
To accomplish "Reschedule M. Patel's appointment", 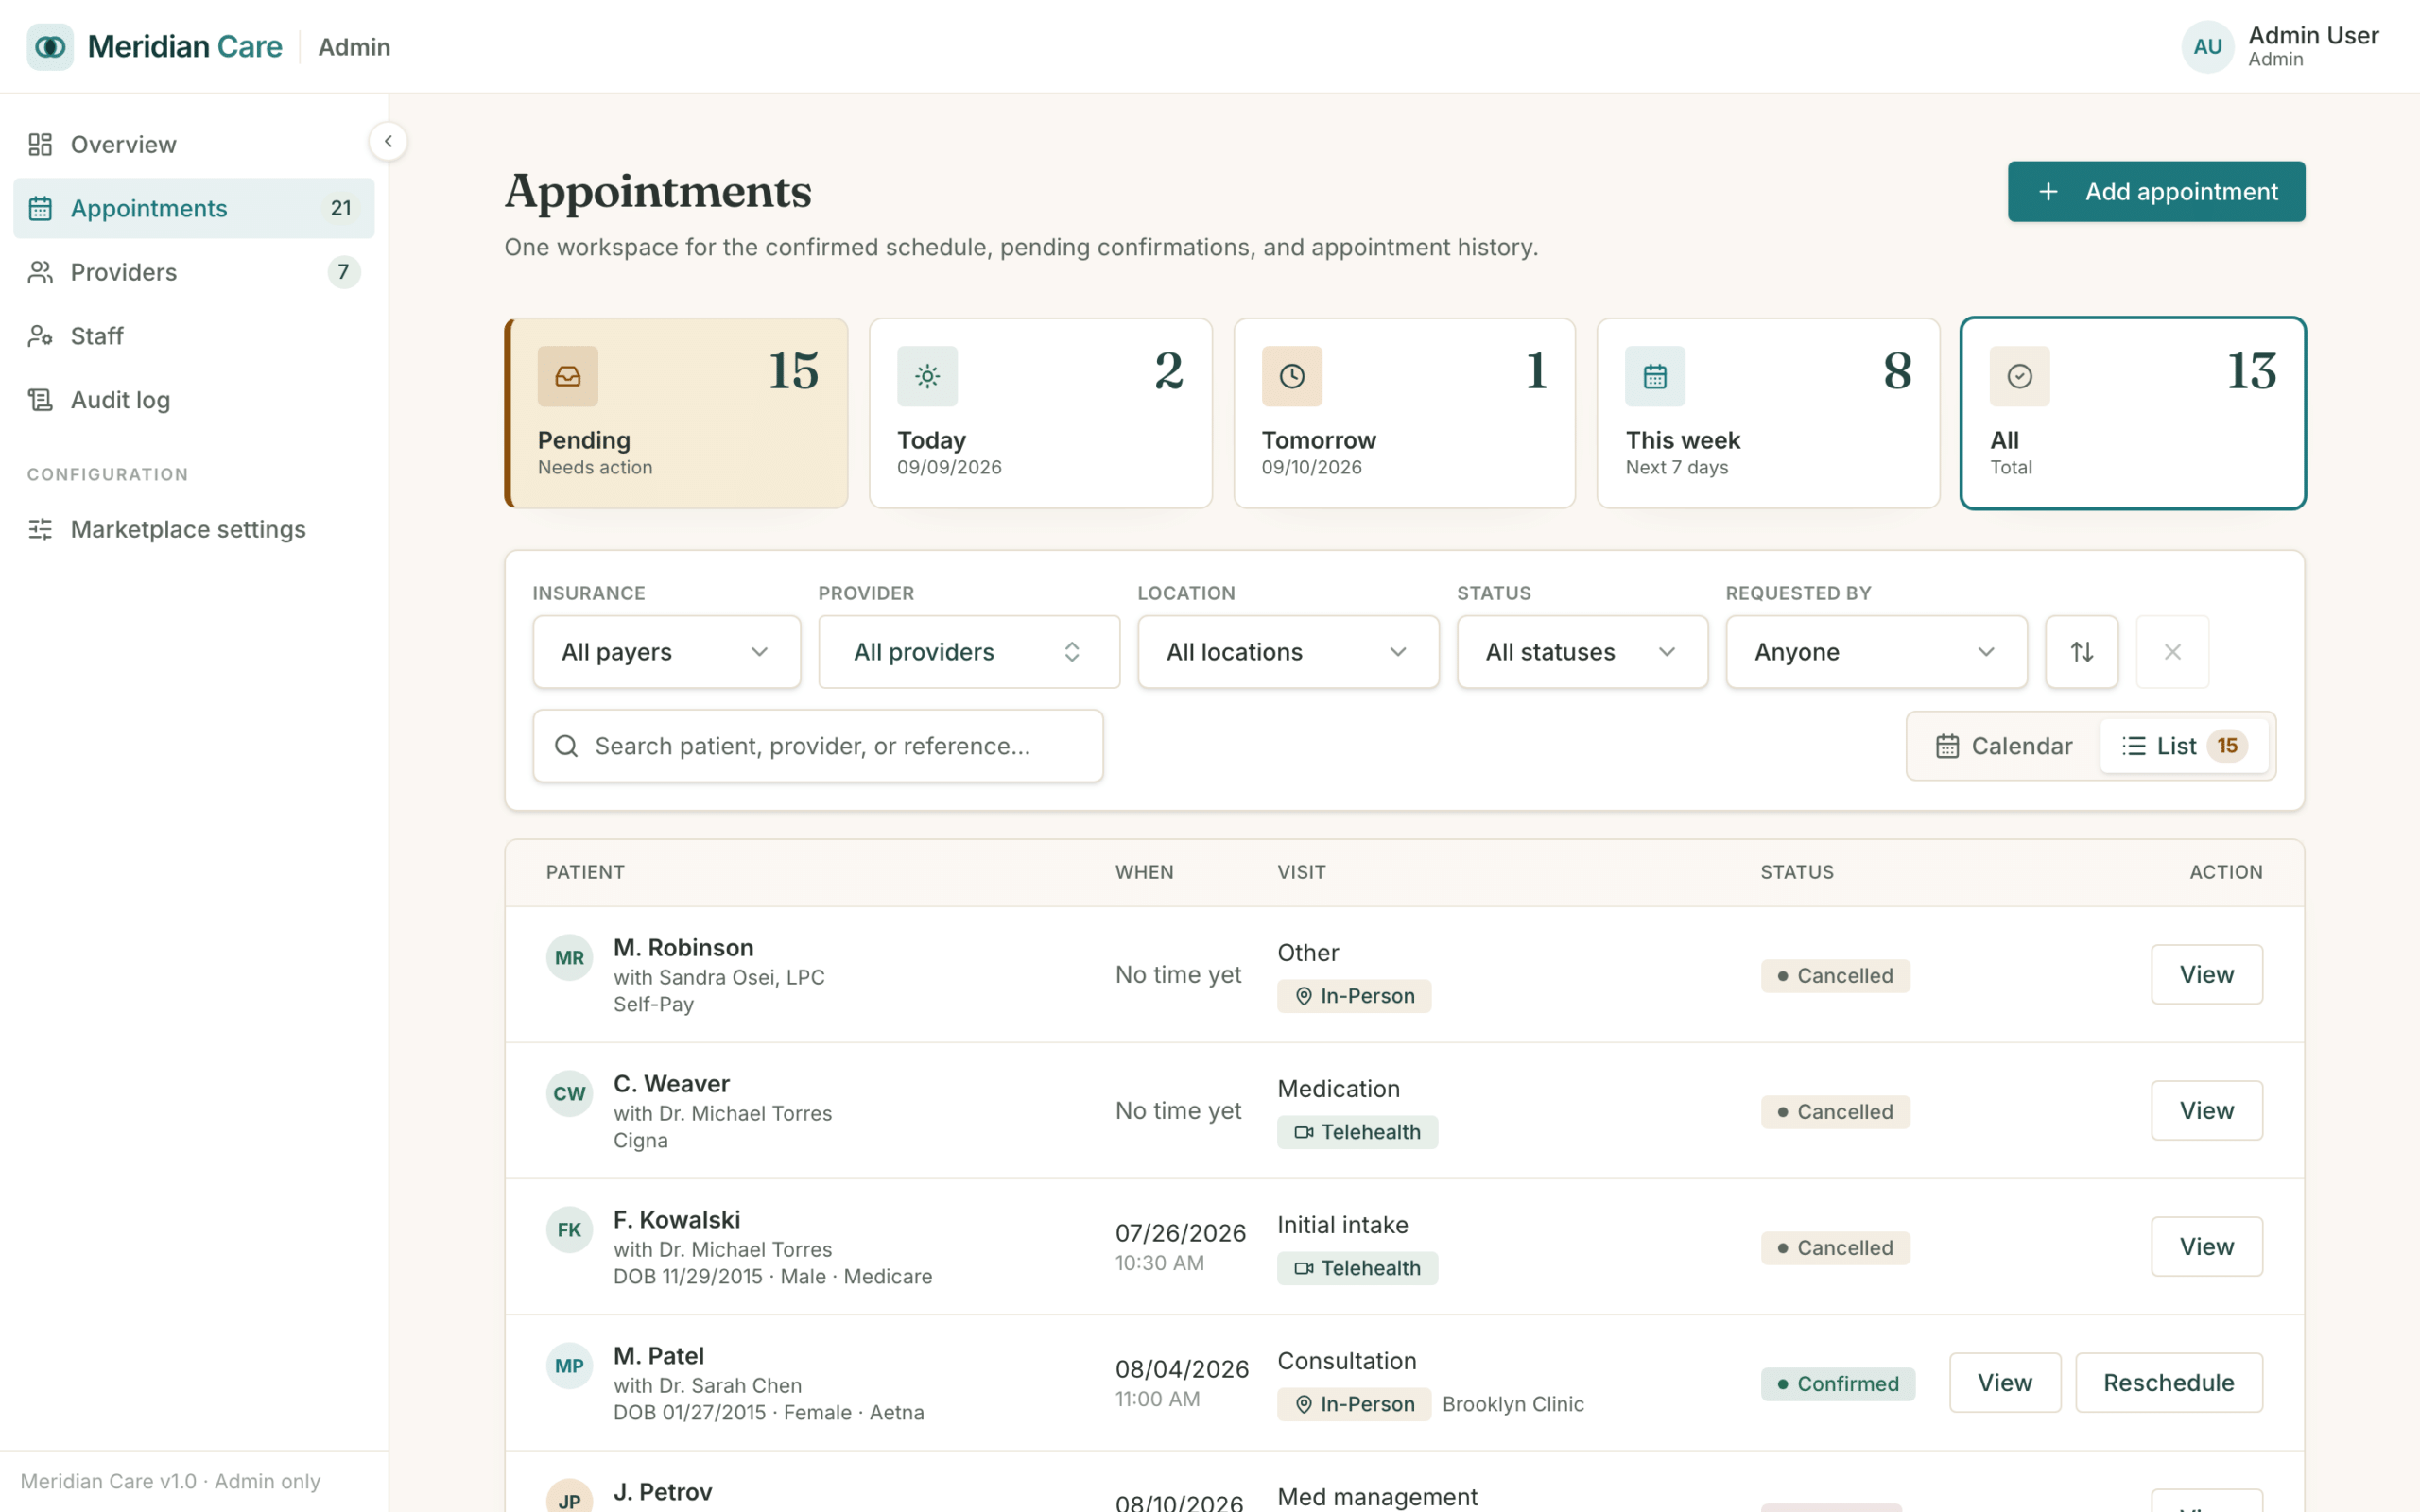I will point(2168,1383).
